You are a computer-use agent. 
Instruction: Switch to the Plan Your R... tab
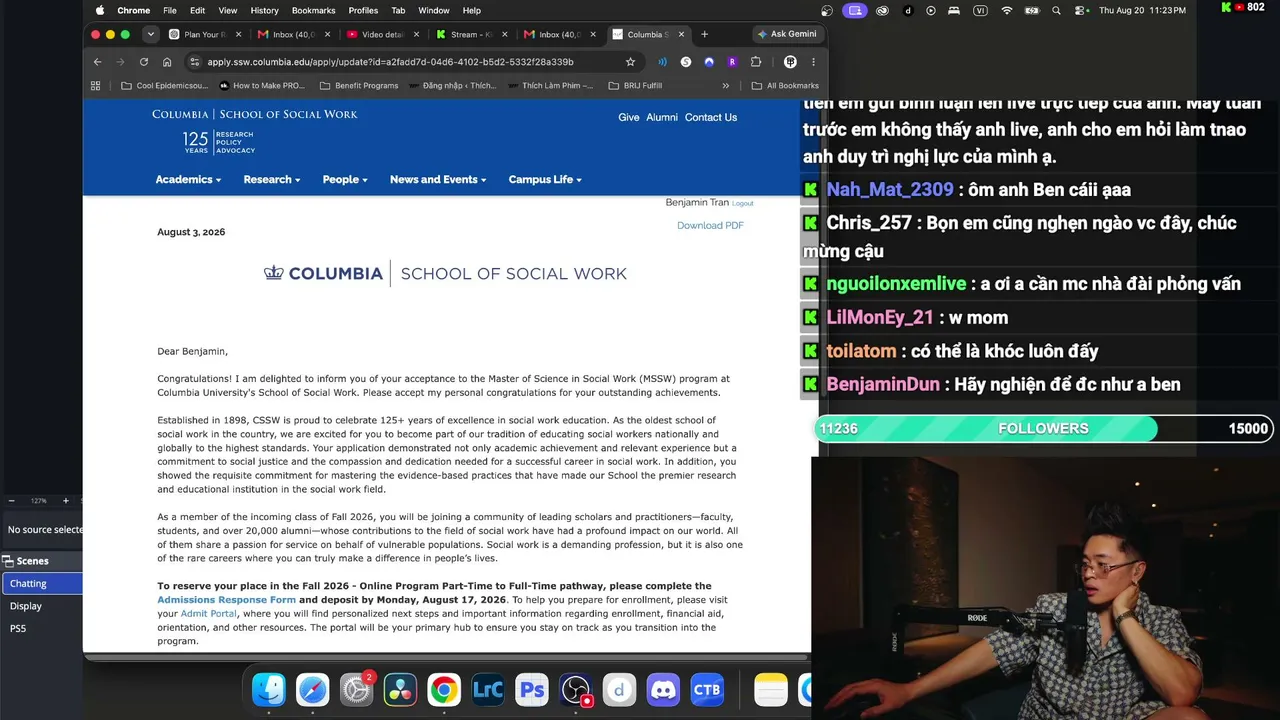[205, 34]
